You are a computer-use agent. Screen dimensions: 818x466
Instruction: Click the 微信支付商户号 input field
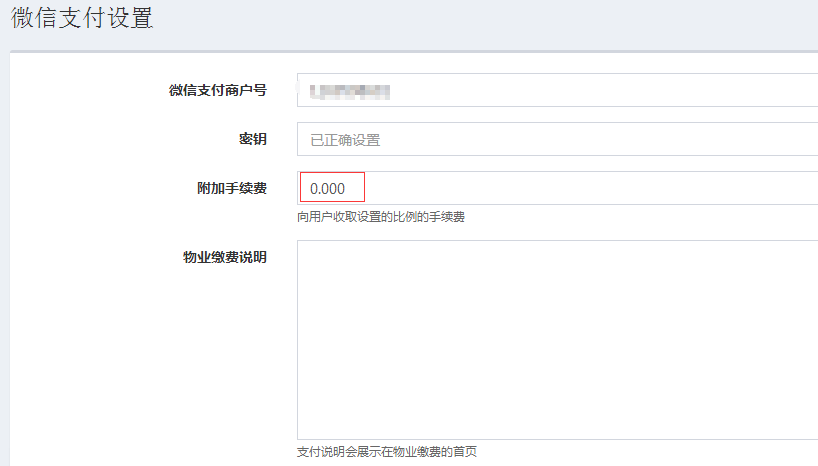point(557,90)
